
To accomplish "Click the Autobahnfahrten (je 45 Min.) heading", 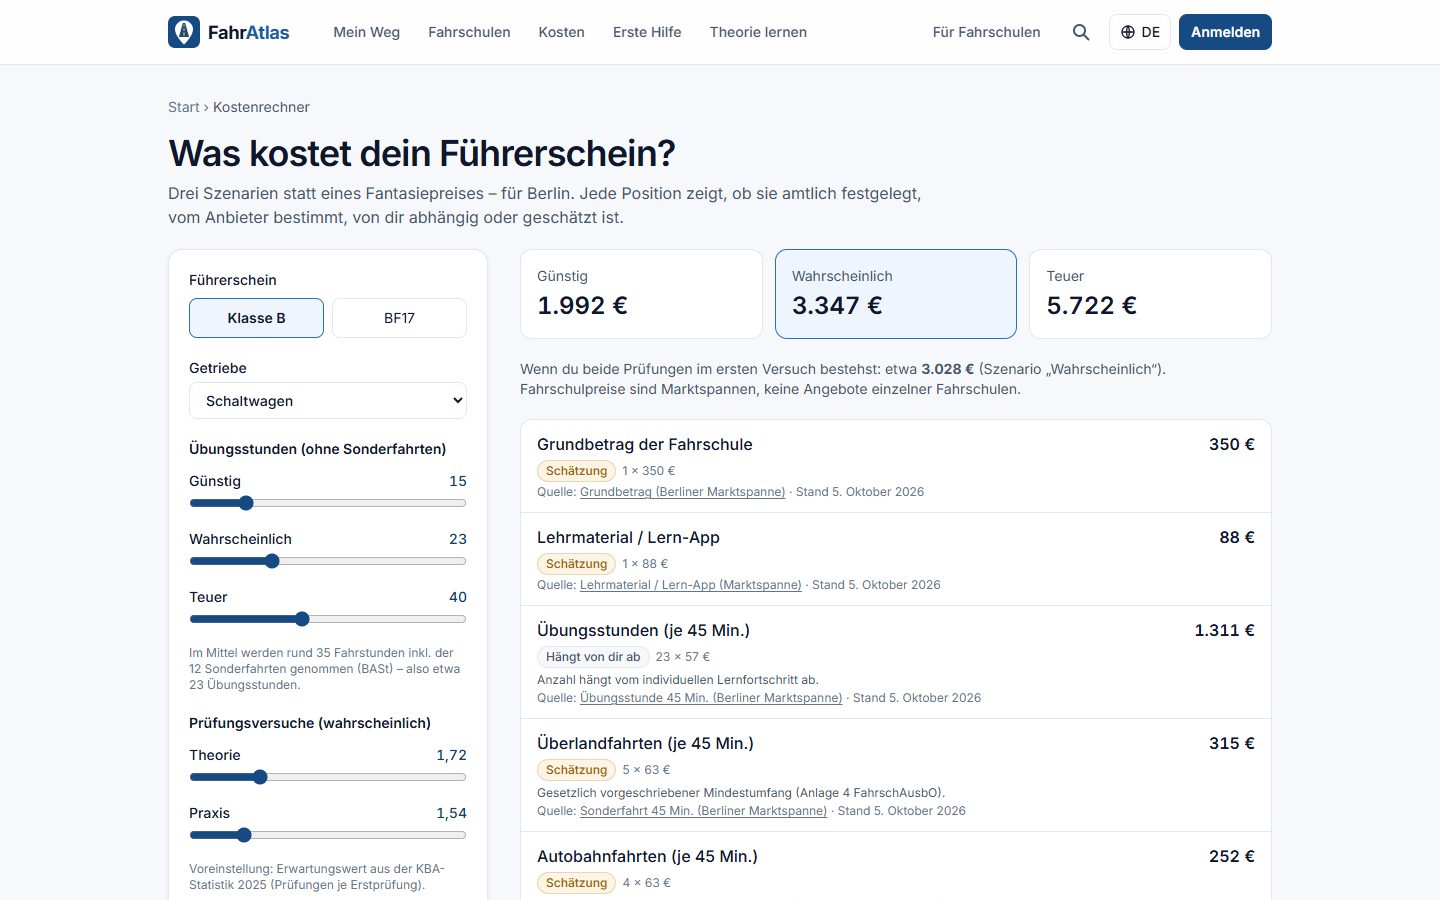I will pos(647,856).
